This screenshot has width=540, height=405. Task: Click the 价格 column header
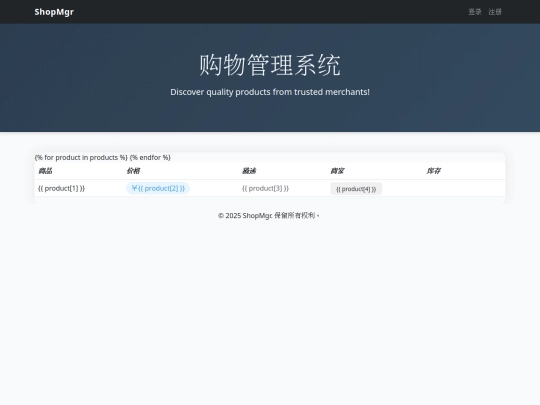point(133,171)
